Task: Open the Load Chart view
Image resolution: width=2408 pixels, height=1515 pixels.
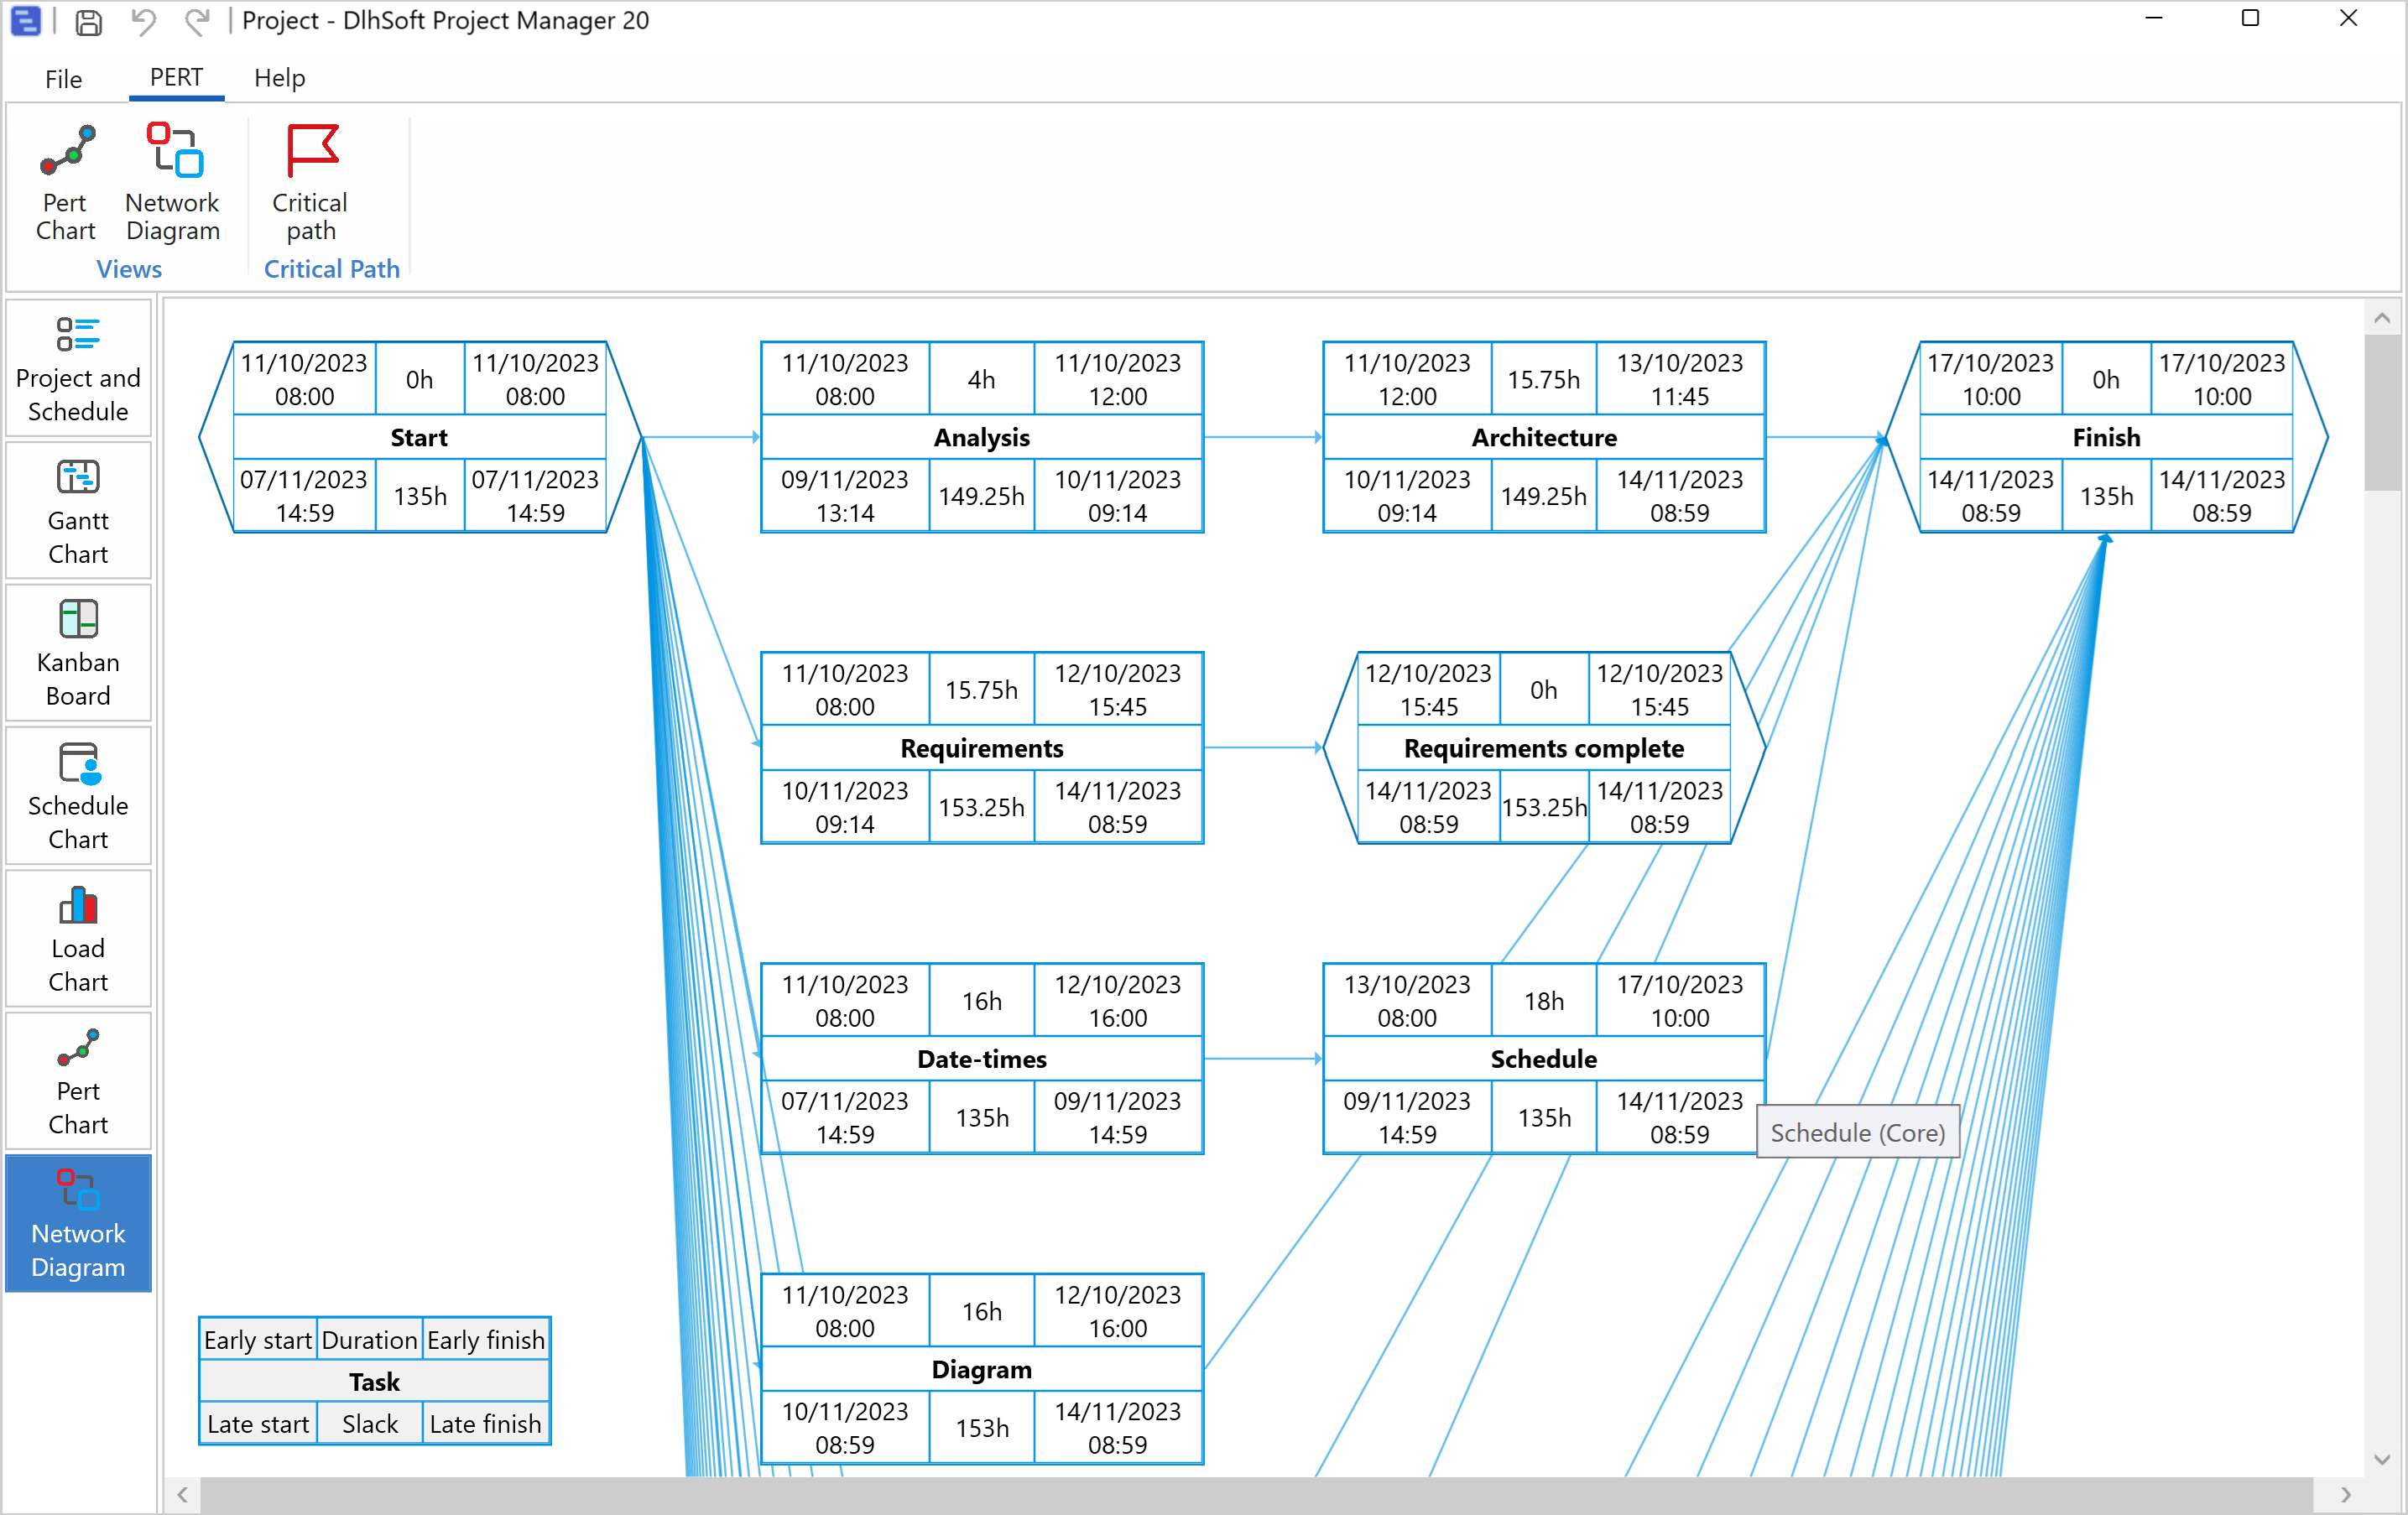Action: point(78,938)
